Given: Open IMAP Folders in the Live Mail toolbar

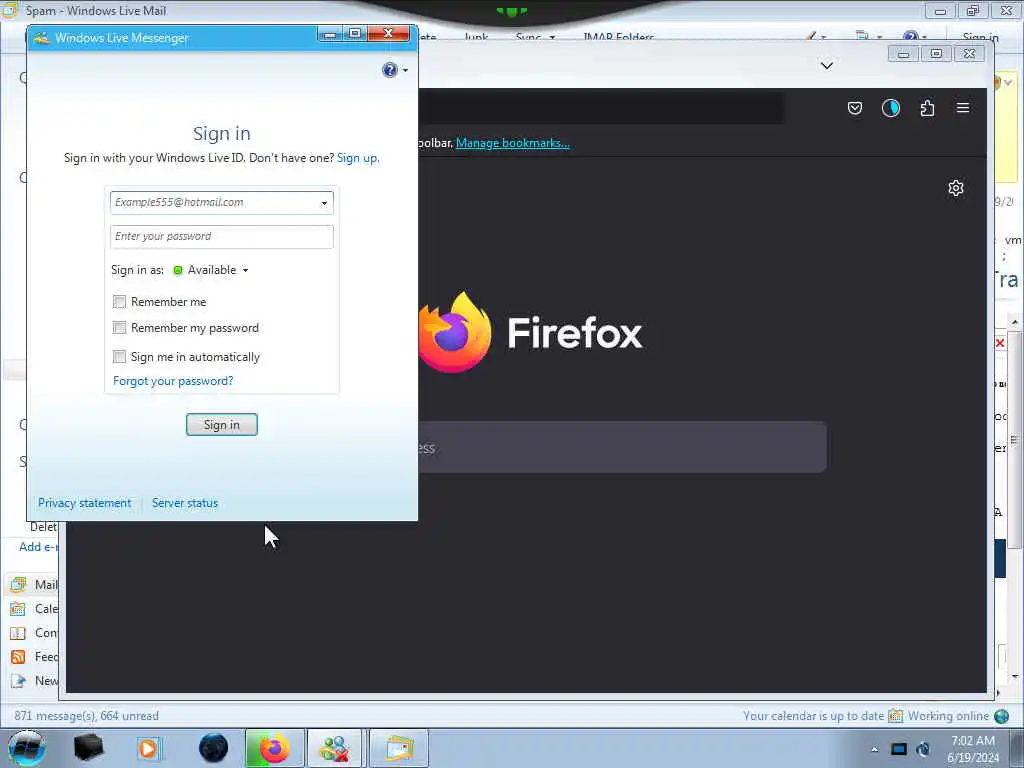Looking at the screenshot, I should pyautogui.click(x=618, y=38).
